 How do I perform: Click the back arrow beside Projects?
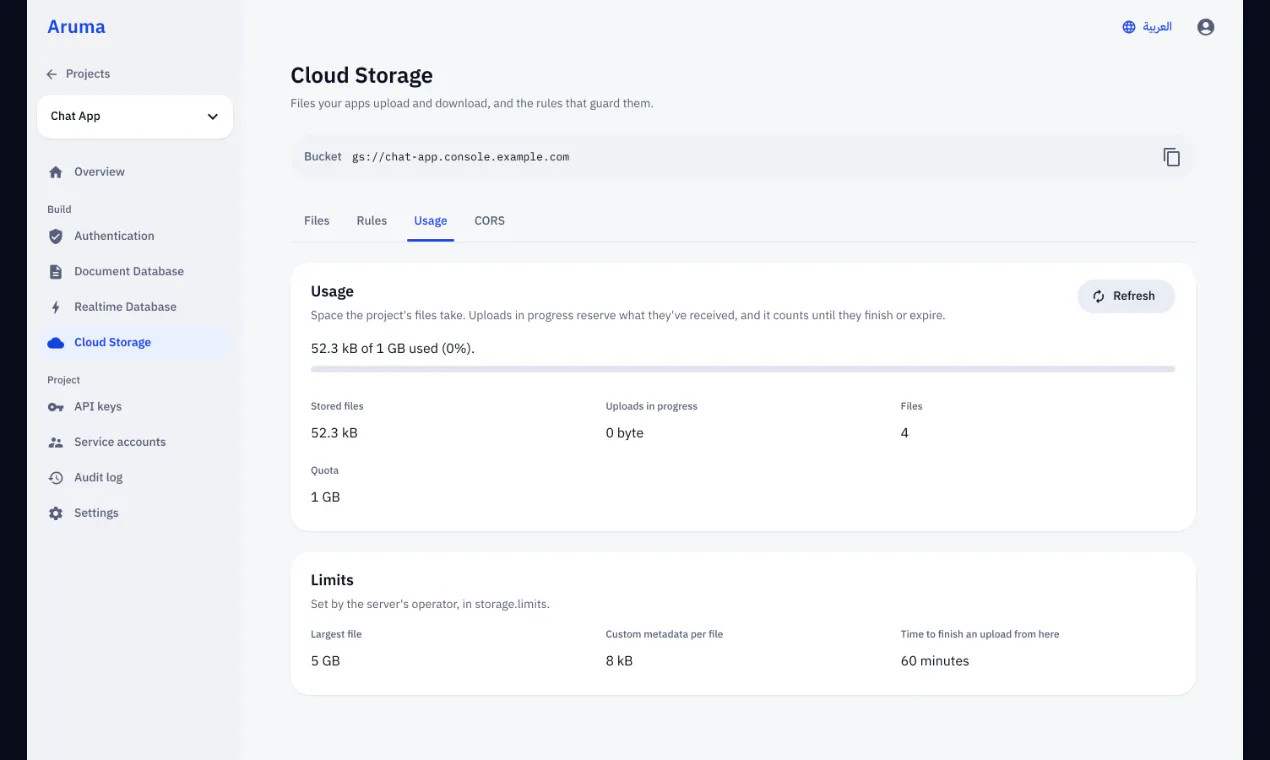[x=52, y=74]
